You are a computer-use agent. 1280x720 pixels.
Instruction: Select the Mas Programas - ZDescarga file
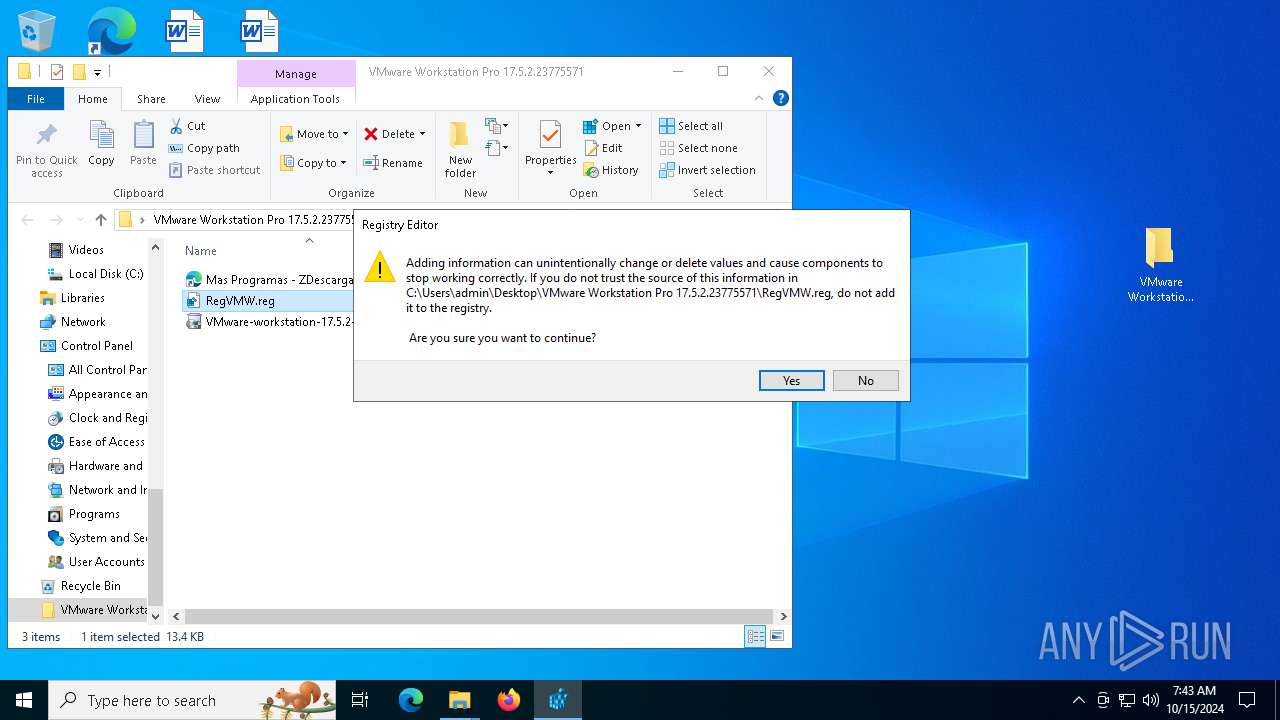[x=270, y=280]
